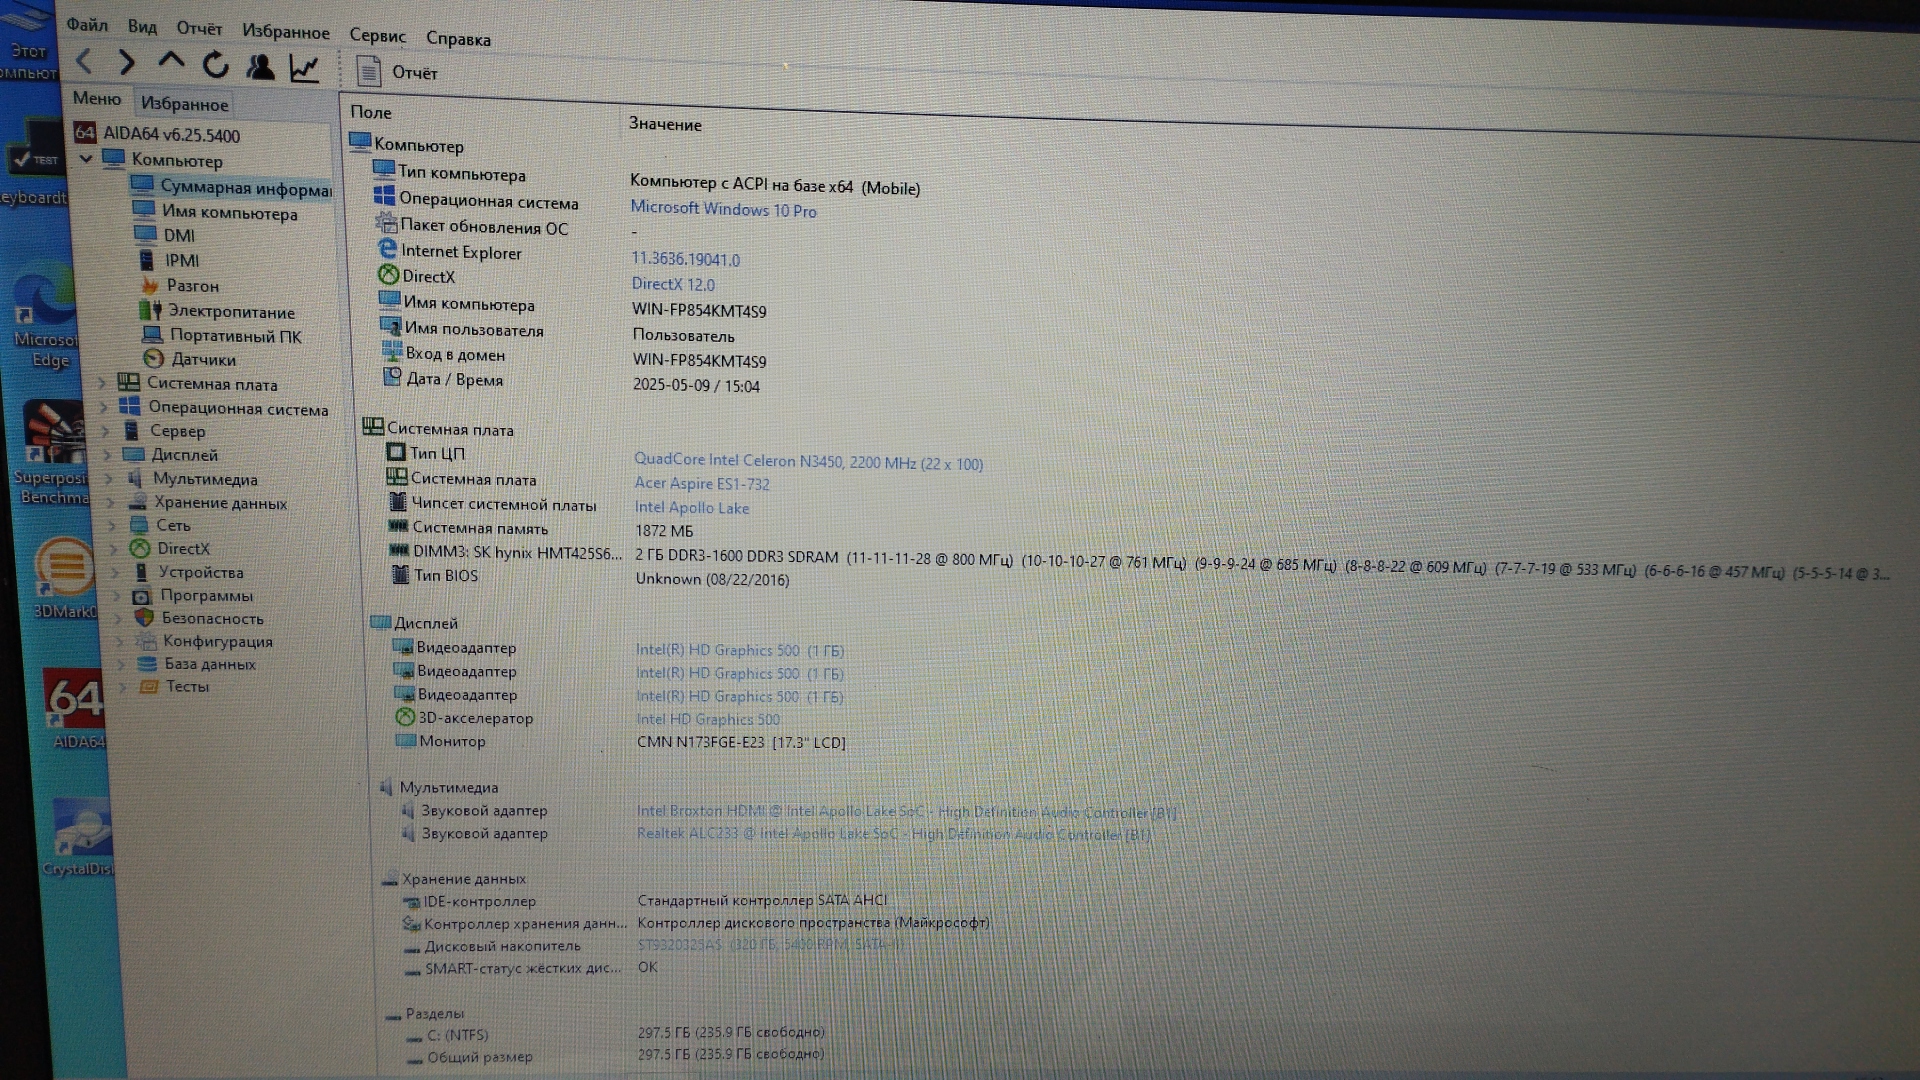This screenshot has width=1920, height=1080.
Task: Open the user profile toolbar icon
Action: coord(260,67)
